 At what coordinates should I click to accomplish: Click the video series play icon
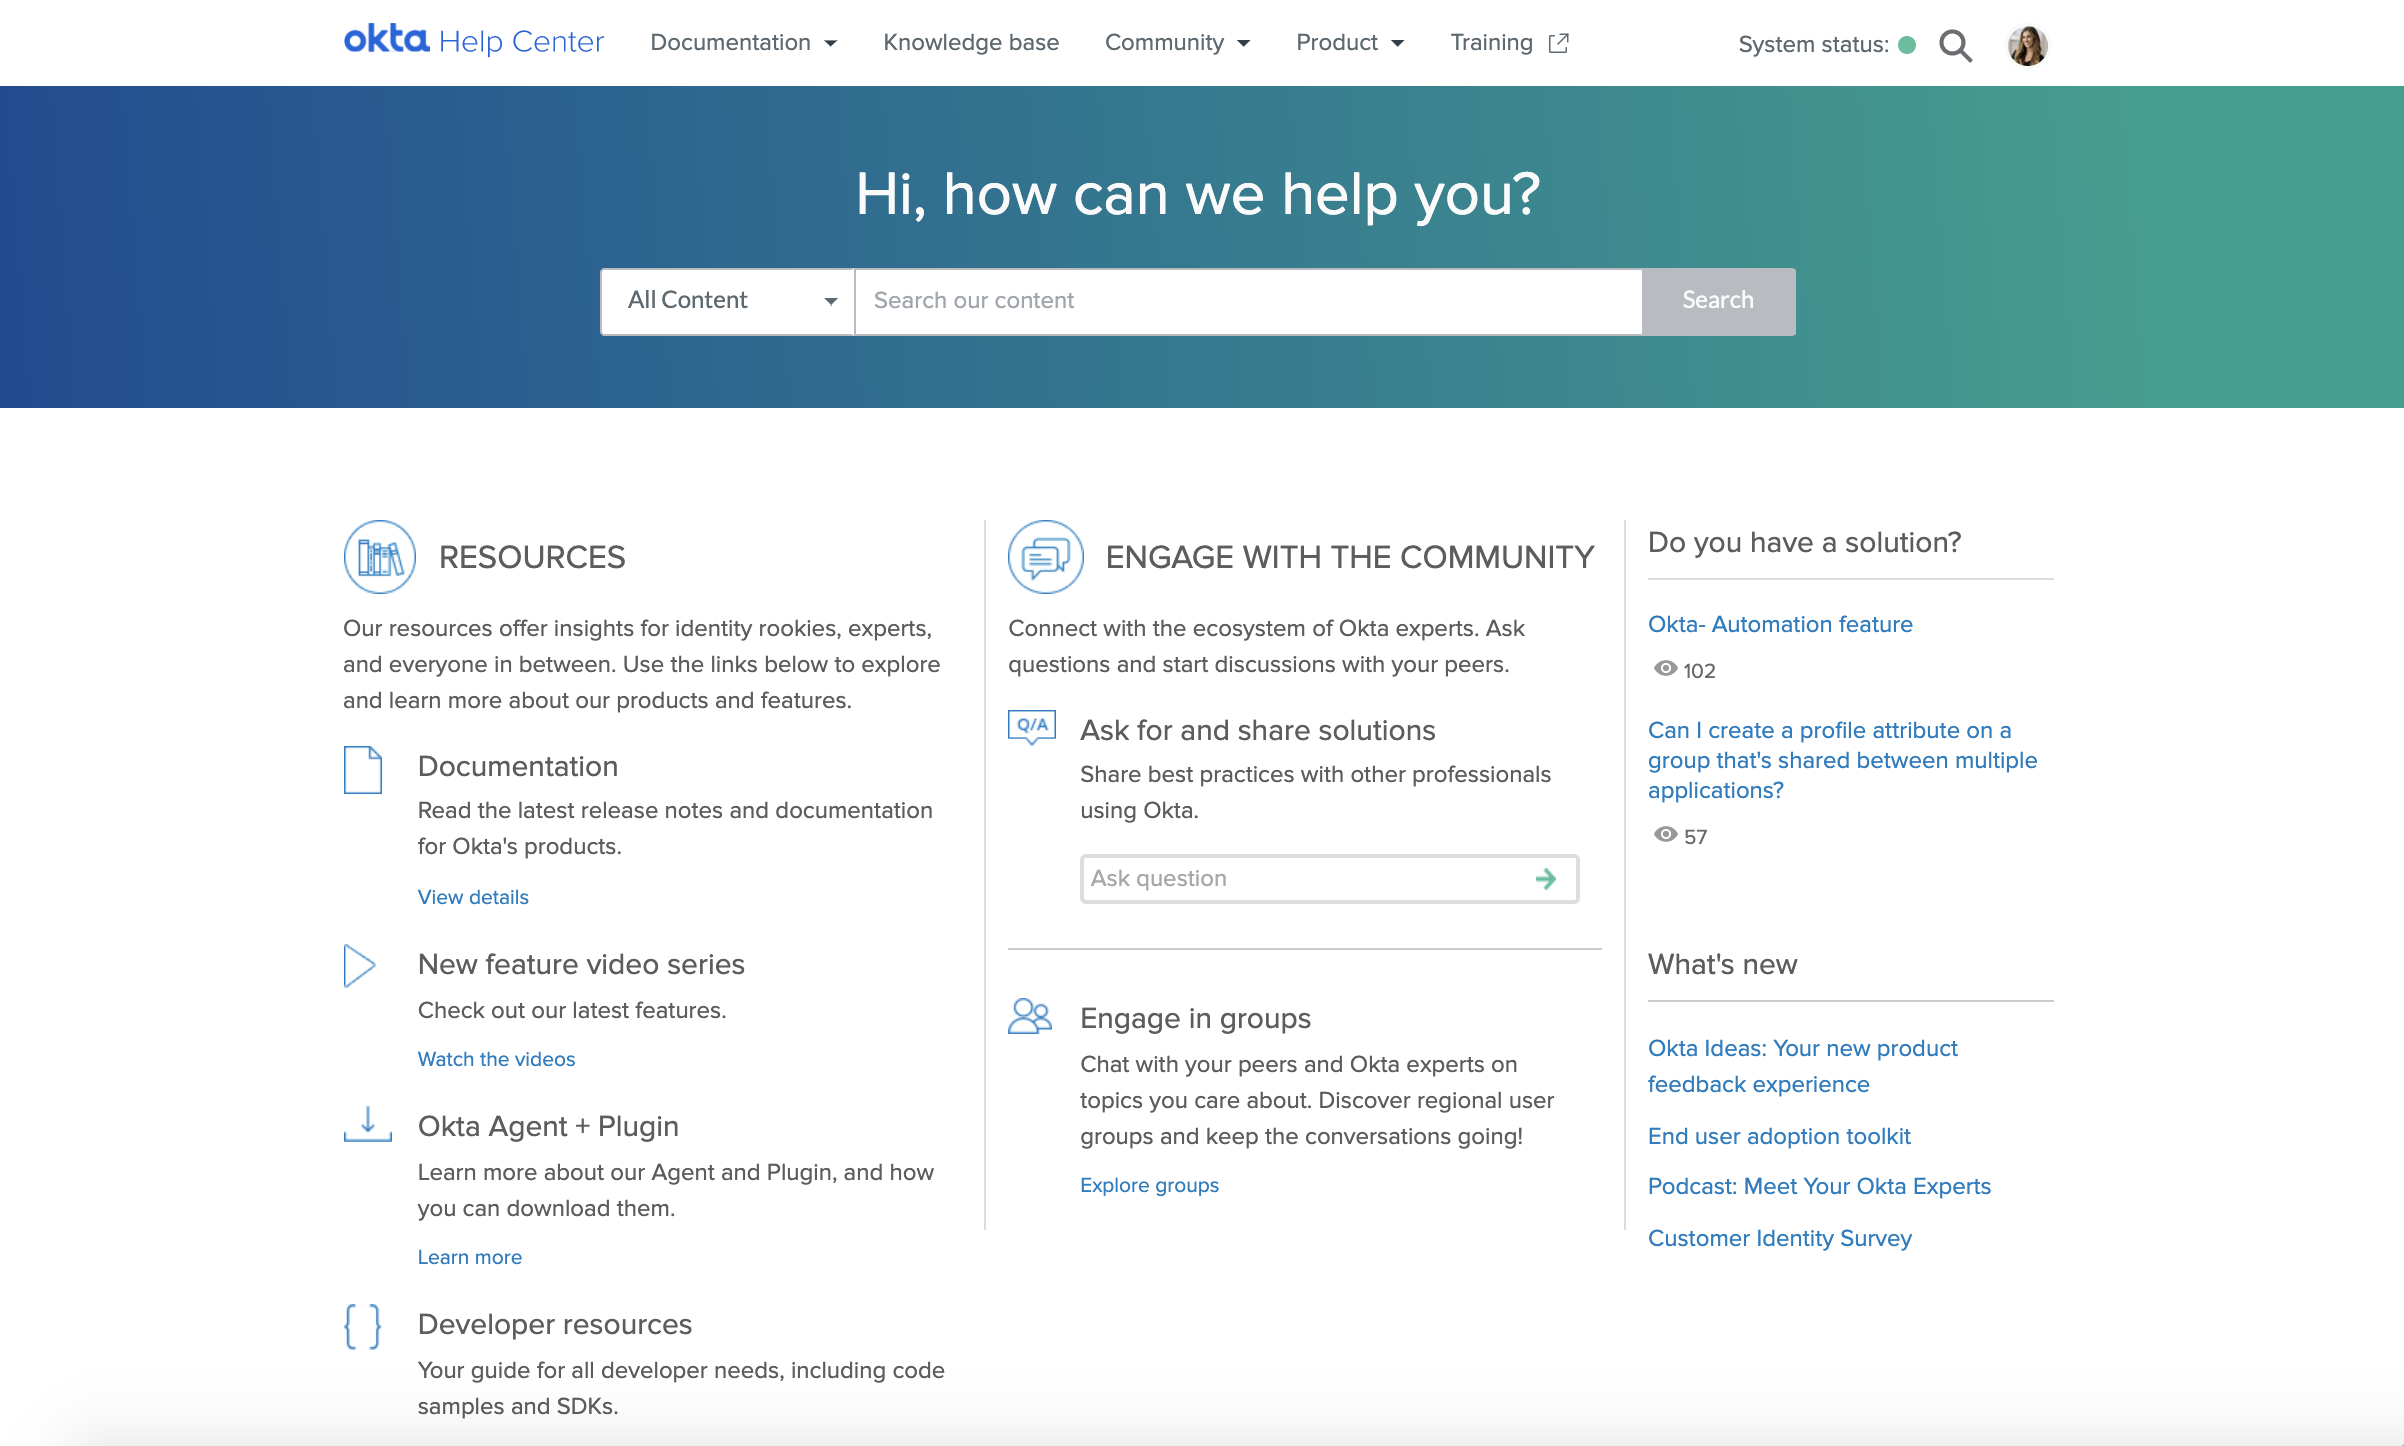click(359, 966)
